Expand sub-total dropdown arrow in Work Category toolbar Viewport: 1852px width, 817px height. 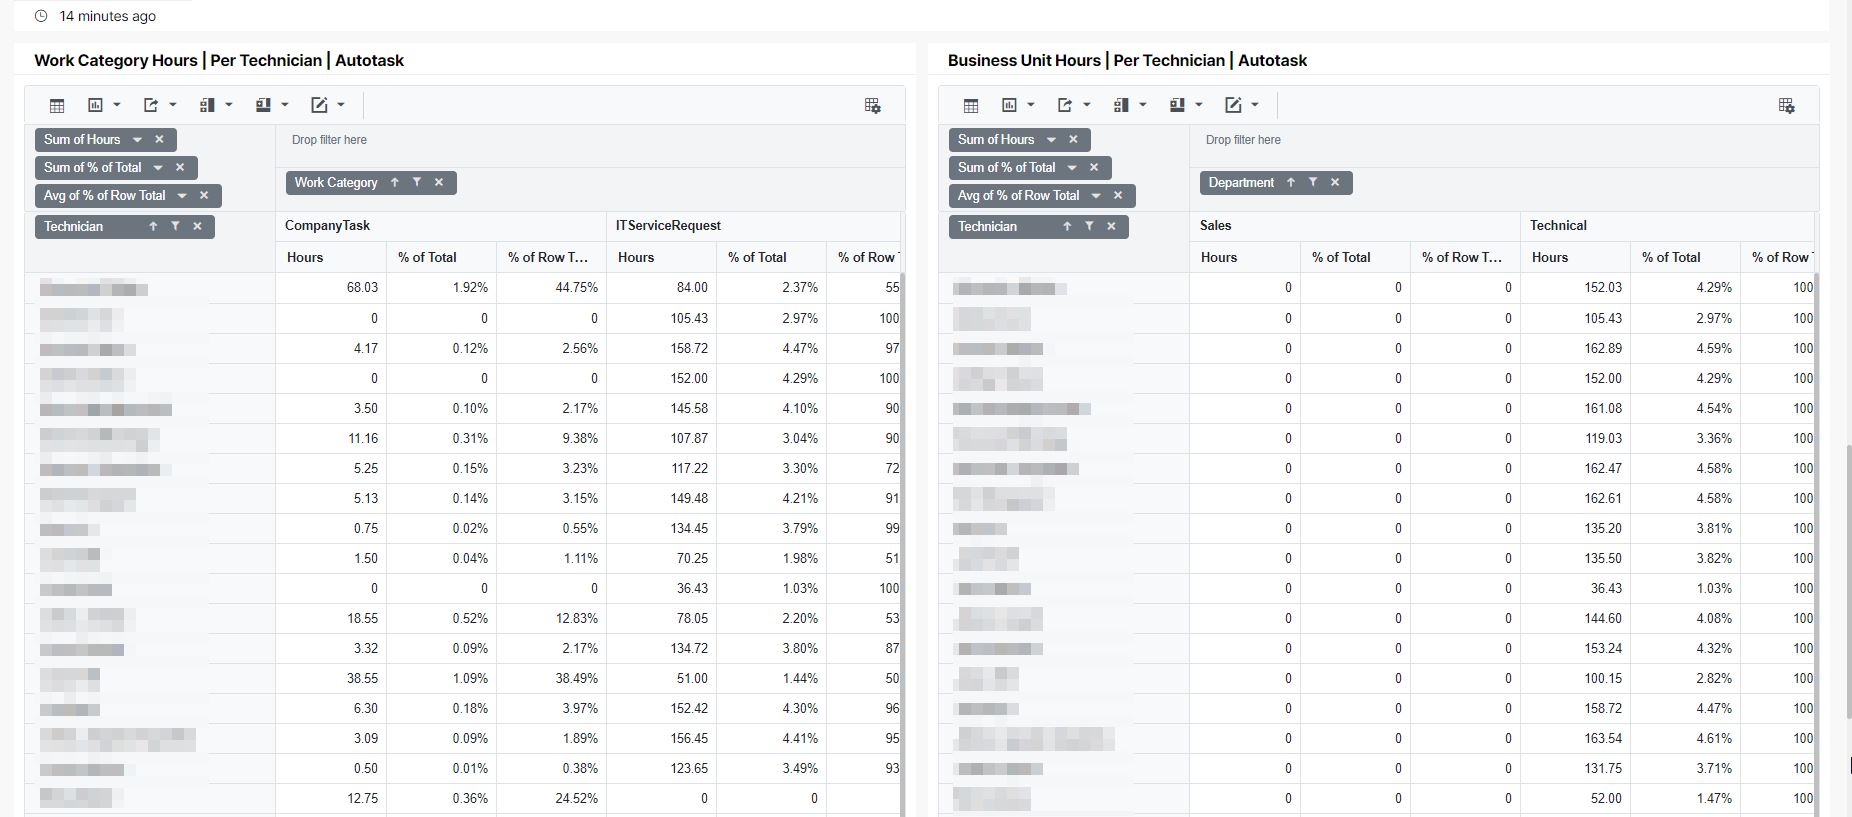(229, 105)
